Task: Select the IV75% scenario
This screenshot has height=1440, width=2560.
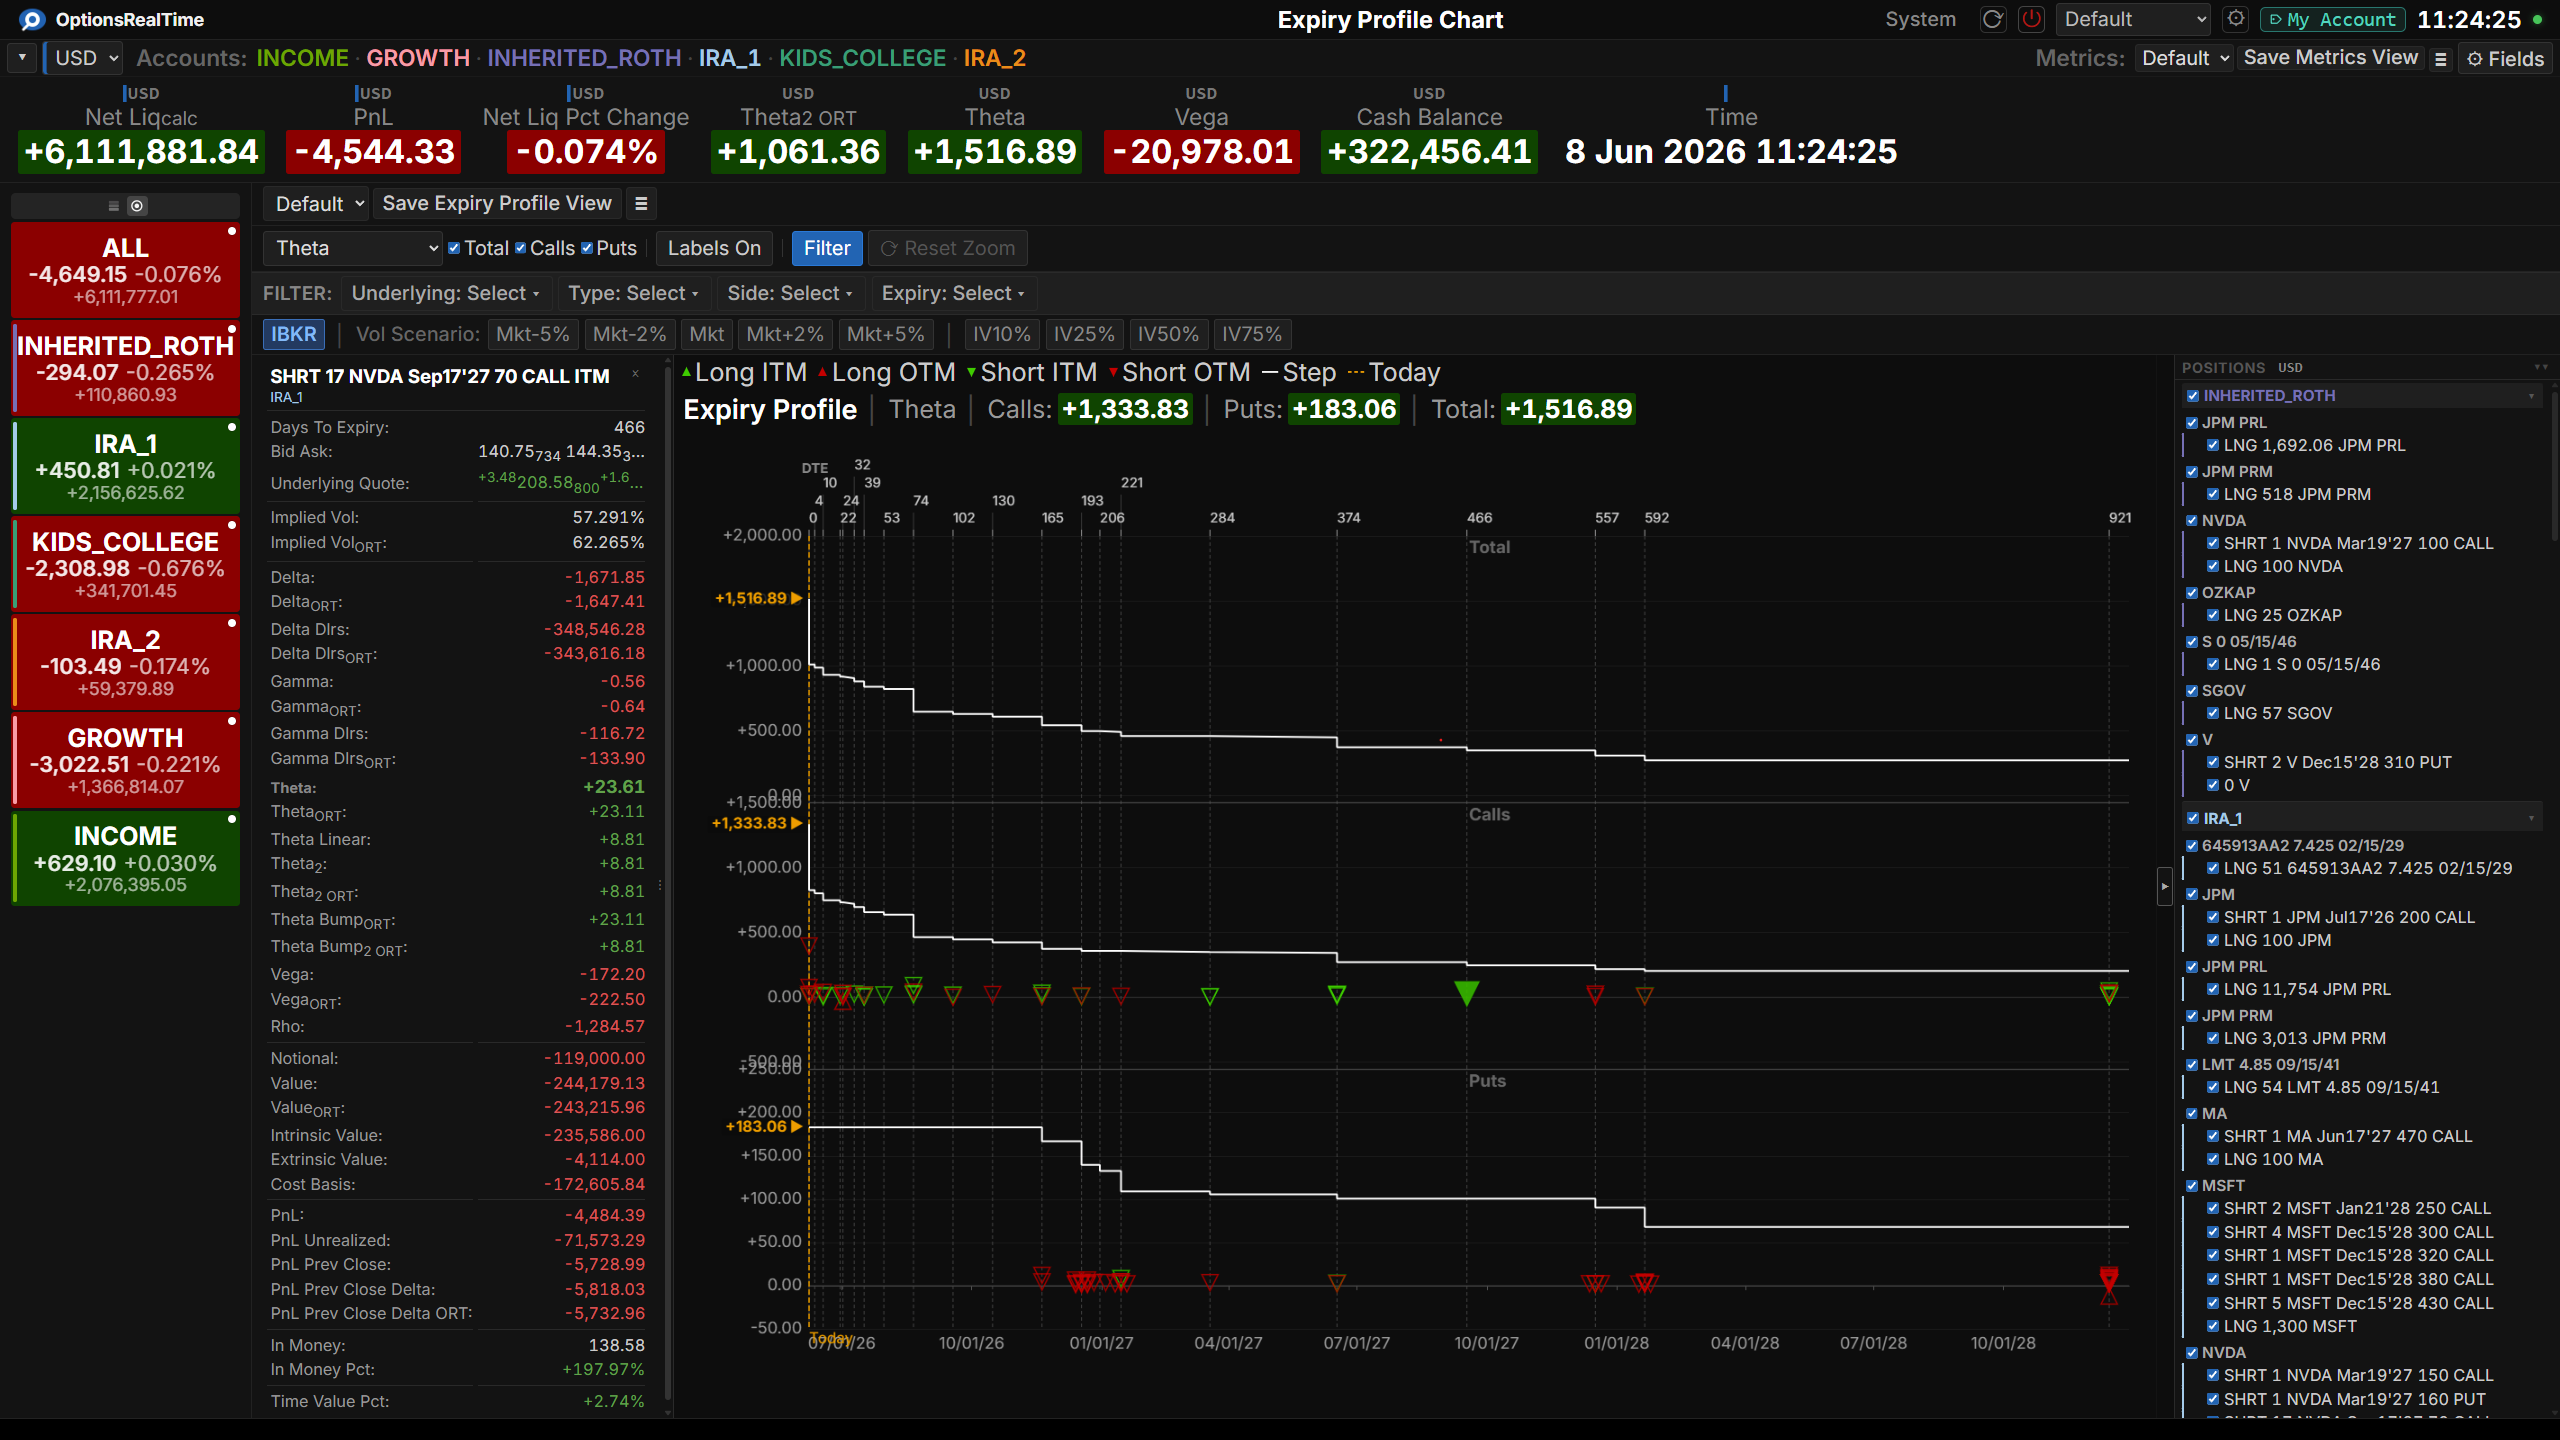Action: click(1251, 334)
